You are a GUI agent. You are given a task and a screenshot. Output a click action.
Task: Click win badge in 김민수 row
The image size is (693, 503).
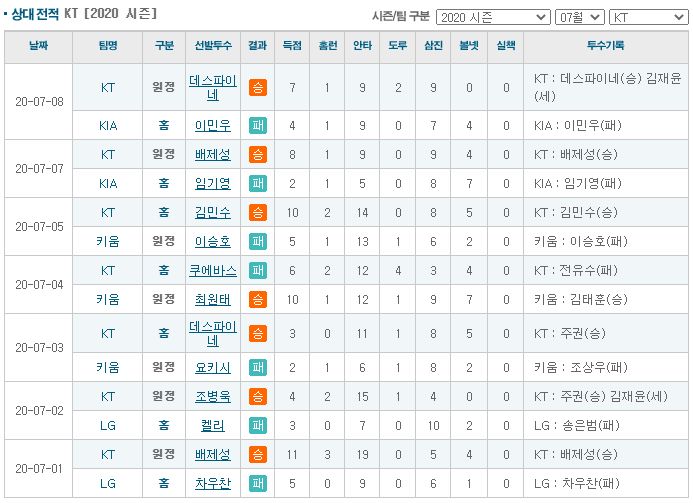(258, 213)
